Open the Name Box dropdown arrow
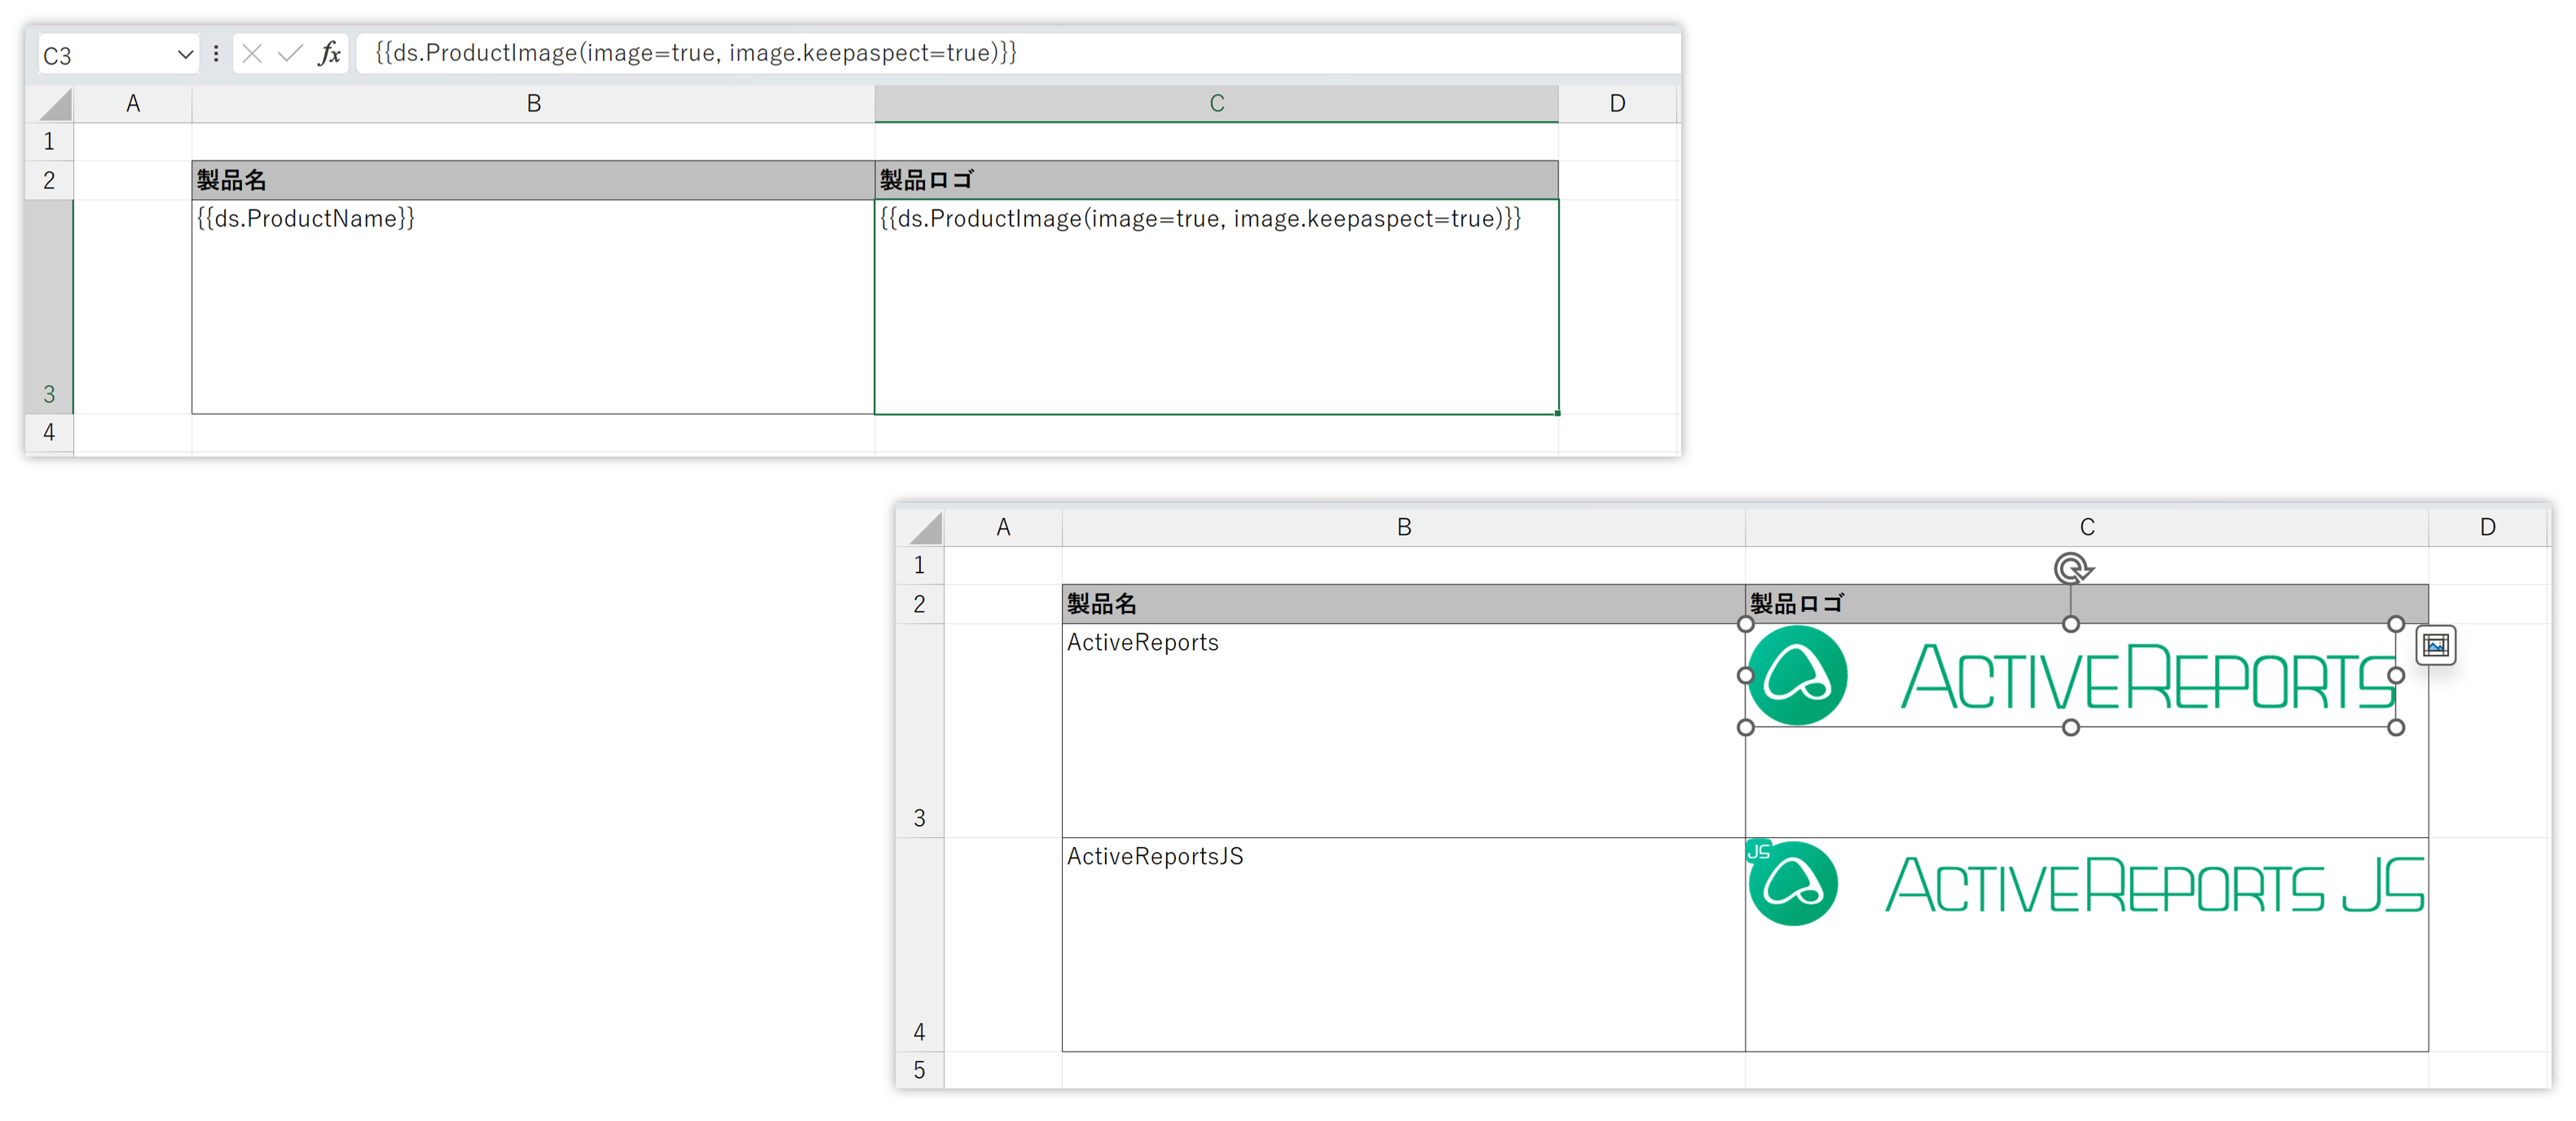The height and width of the screenshot is (1121, 2576). 185,54
